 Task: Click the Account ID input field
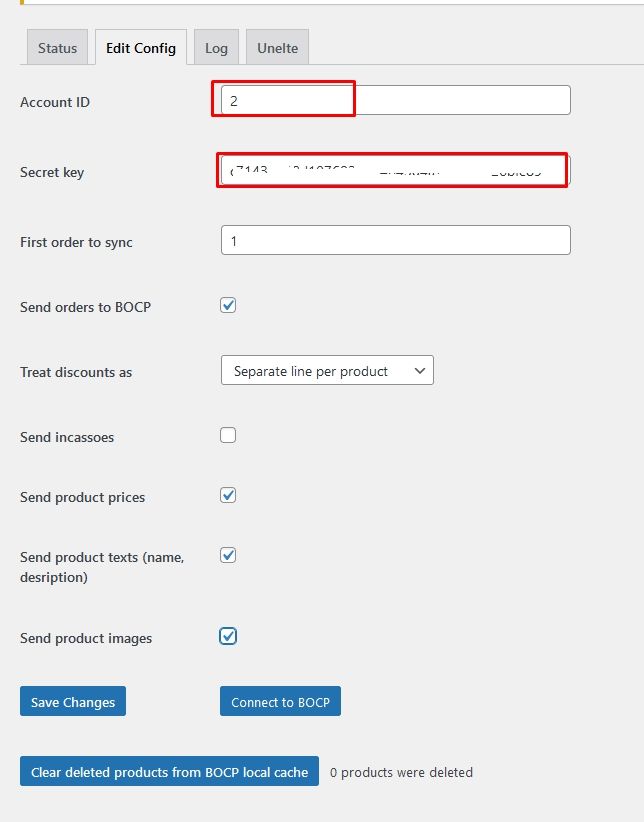pyautogui.click(x=395, y=100)
